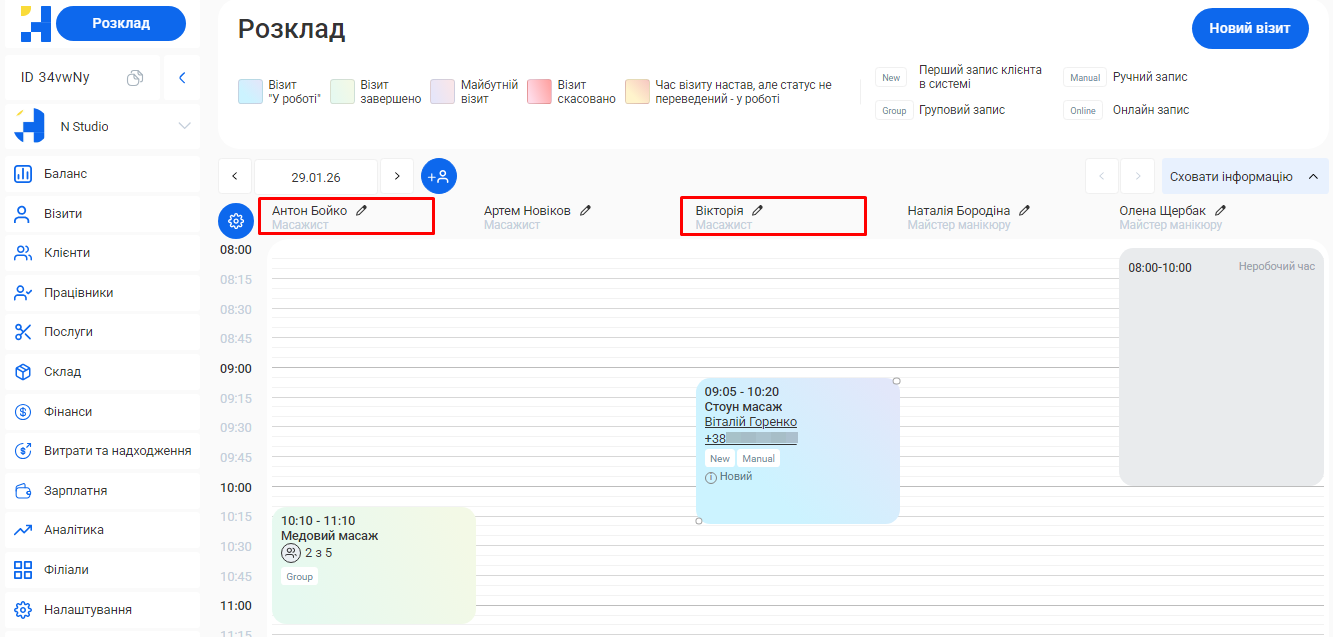Click the blue add employee icon

tap(438, 176)
